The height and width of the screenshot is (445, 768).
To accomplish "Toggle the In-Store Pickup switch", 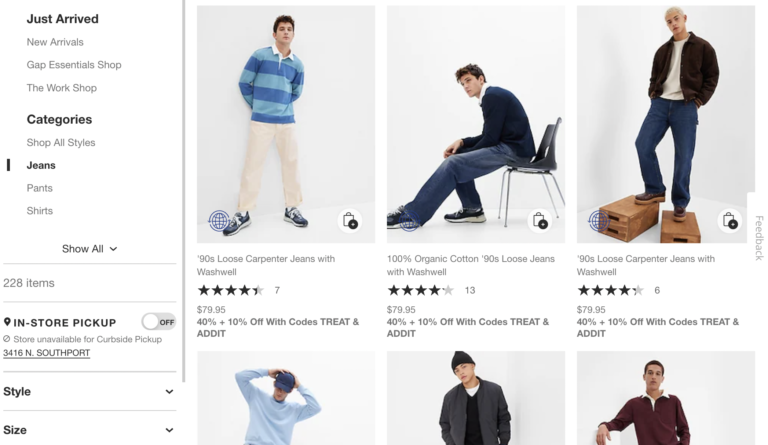I will pos(158,322).
